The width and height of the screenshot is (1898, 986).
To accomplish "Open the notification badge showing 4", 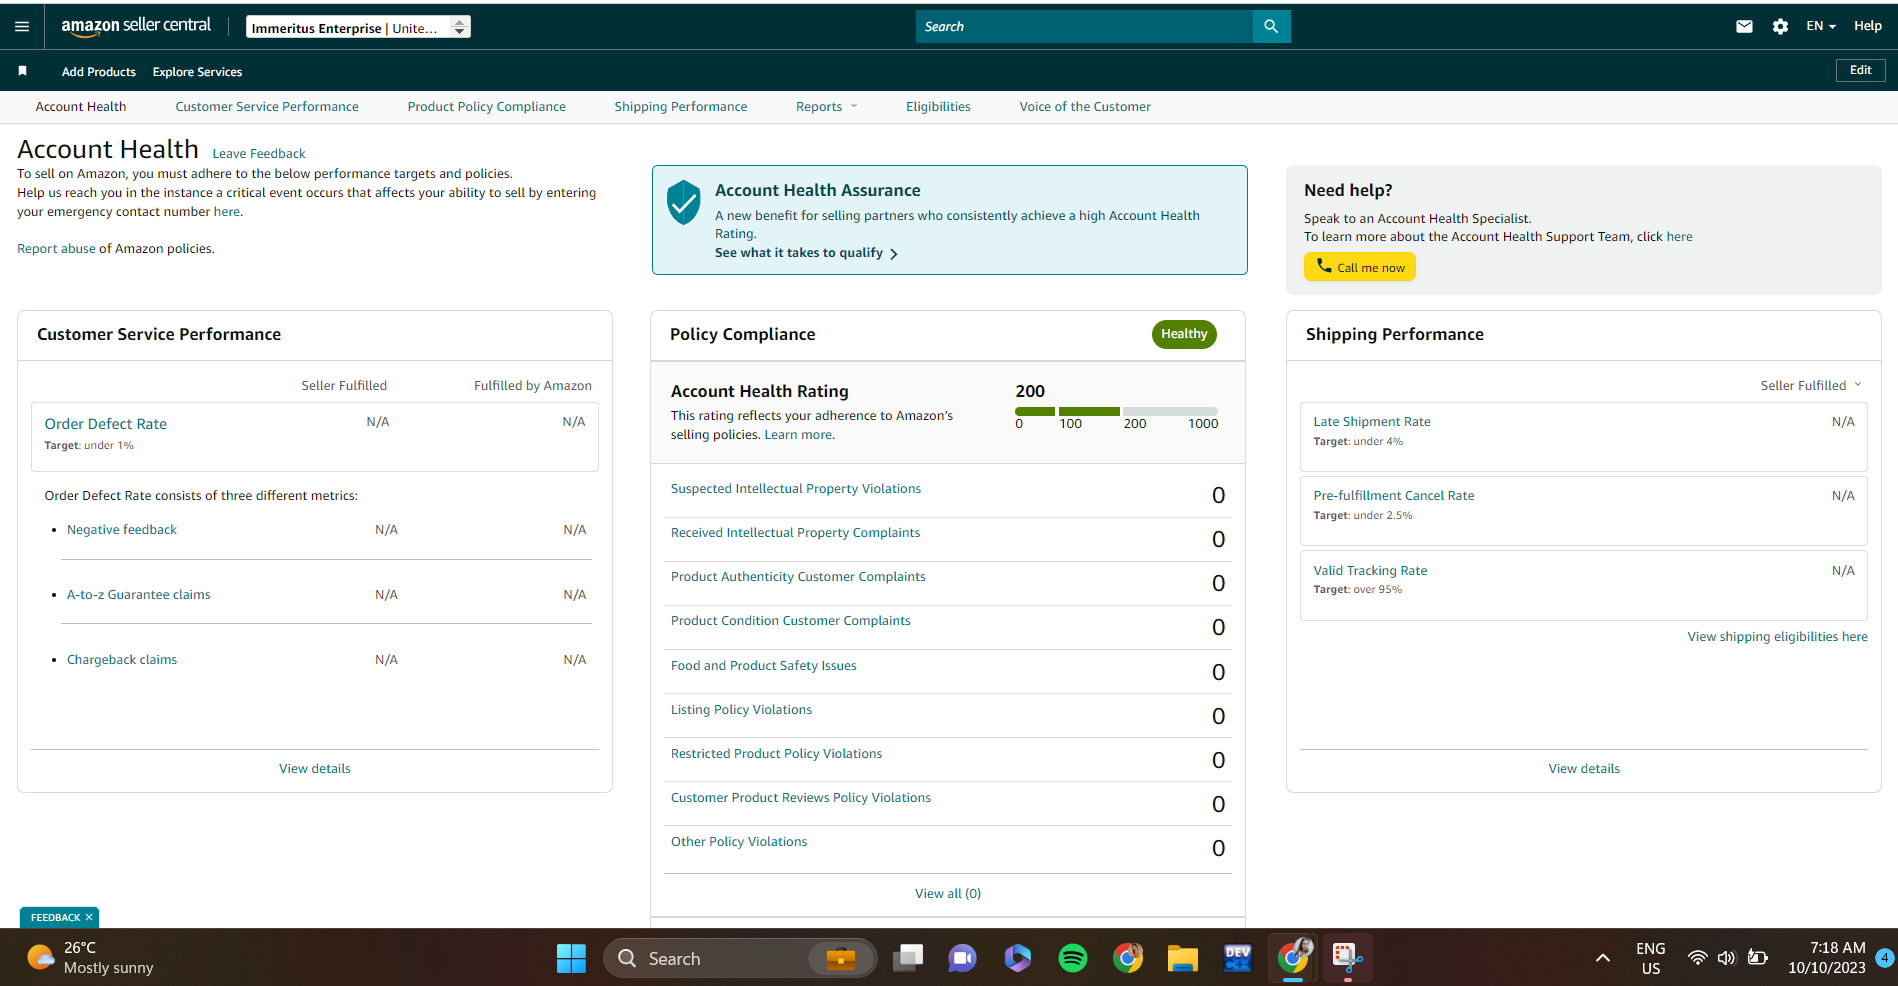I will pyautogui.click(x=1884, y=957).
